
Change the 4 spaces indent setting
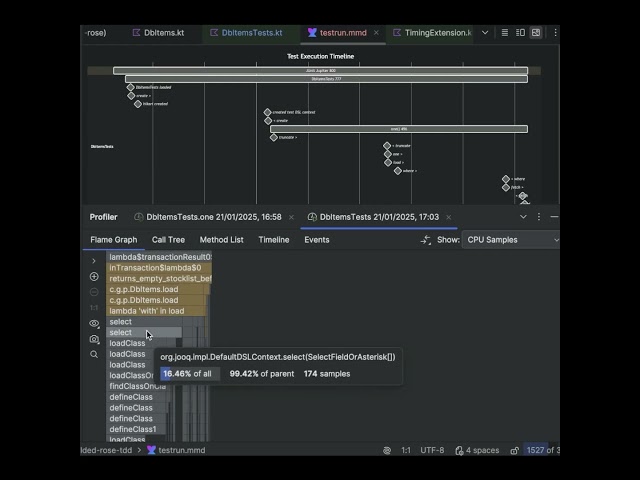tap(477, 450)
